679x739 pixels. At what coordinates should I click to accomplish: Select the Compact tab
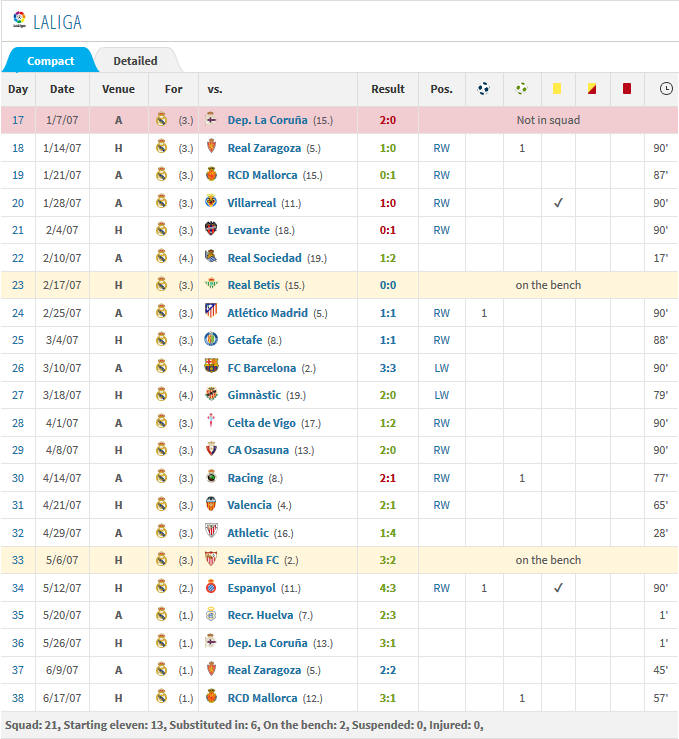coord(50,61)
